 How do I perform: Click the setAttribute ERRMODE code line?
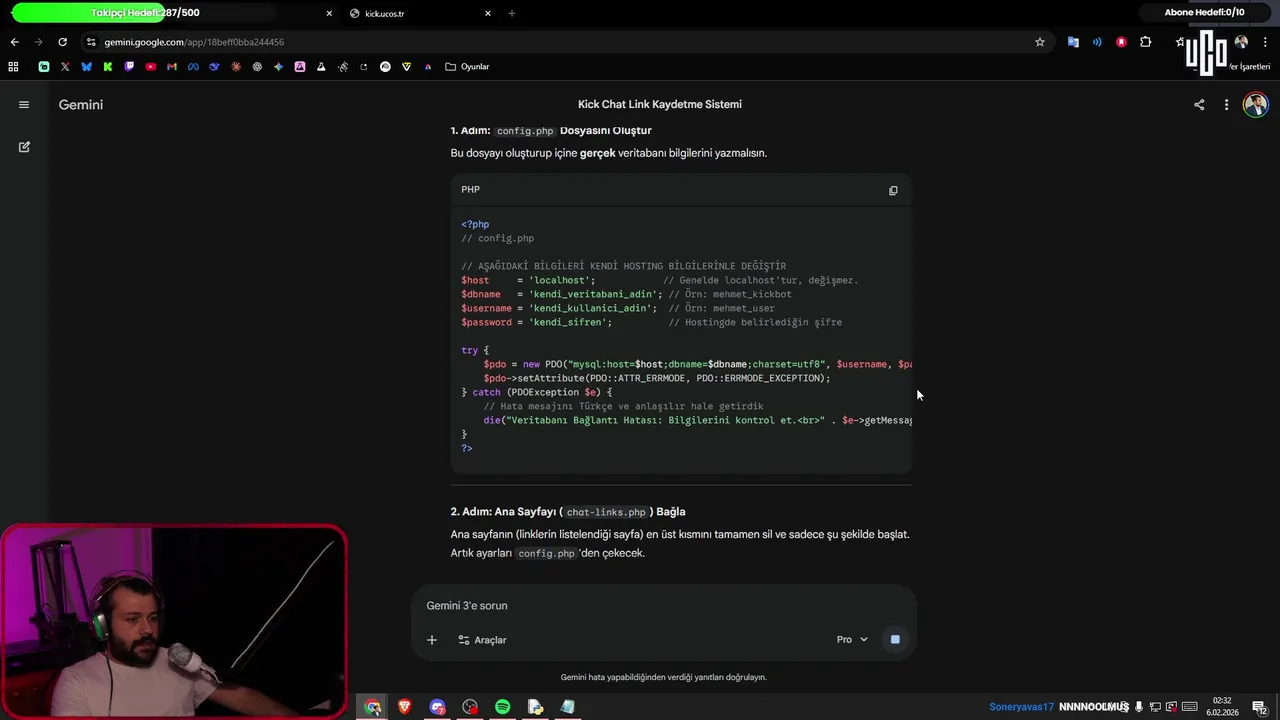[657, 378]
